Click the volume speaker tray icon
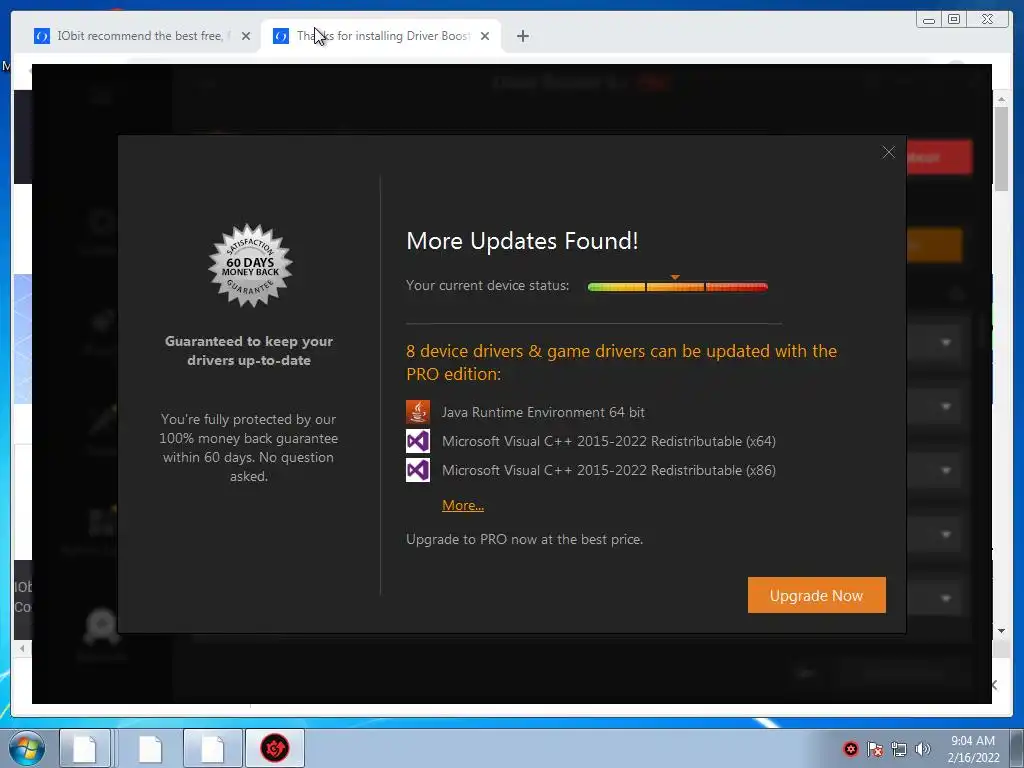 pos(923,749)
